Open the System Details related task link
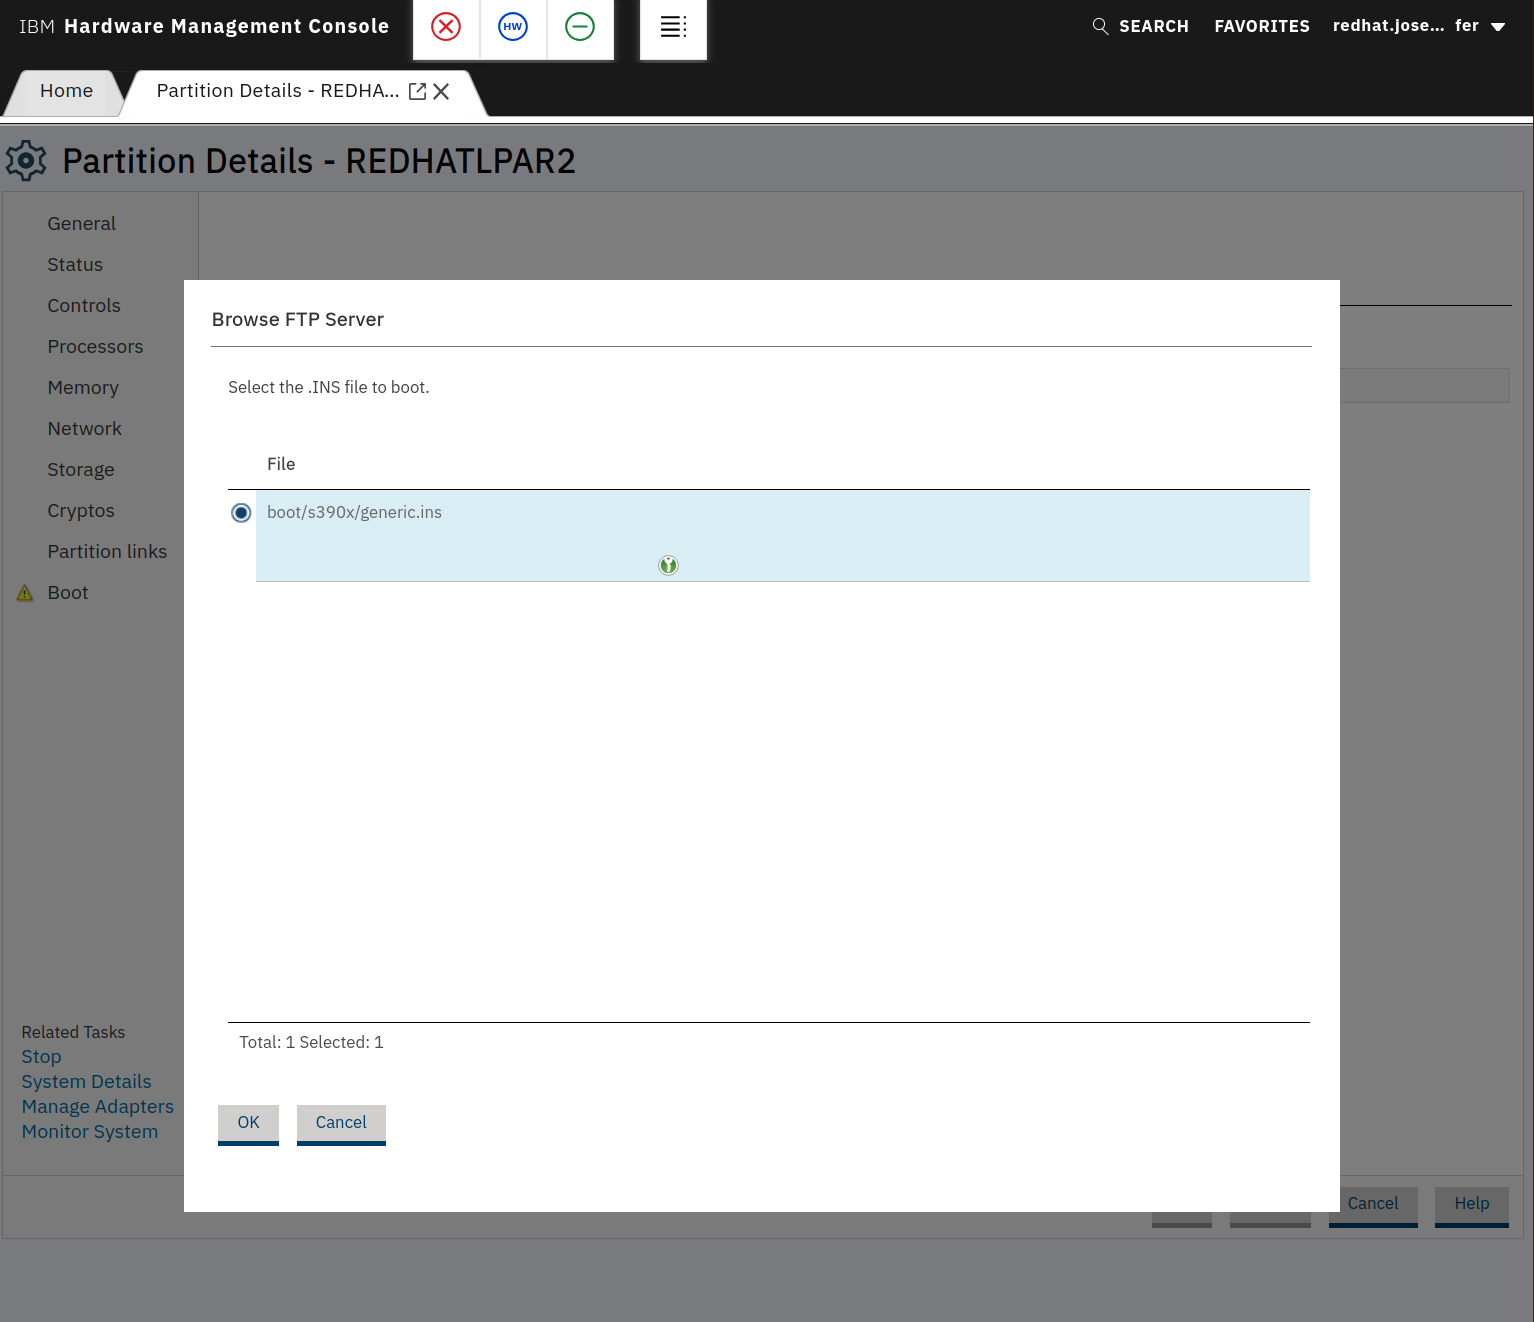Viewport: 1534px width, 1322px height. point(87,1082)
